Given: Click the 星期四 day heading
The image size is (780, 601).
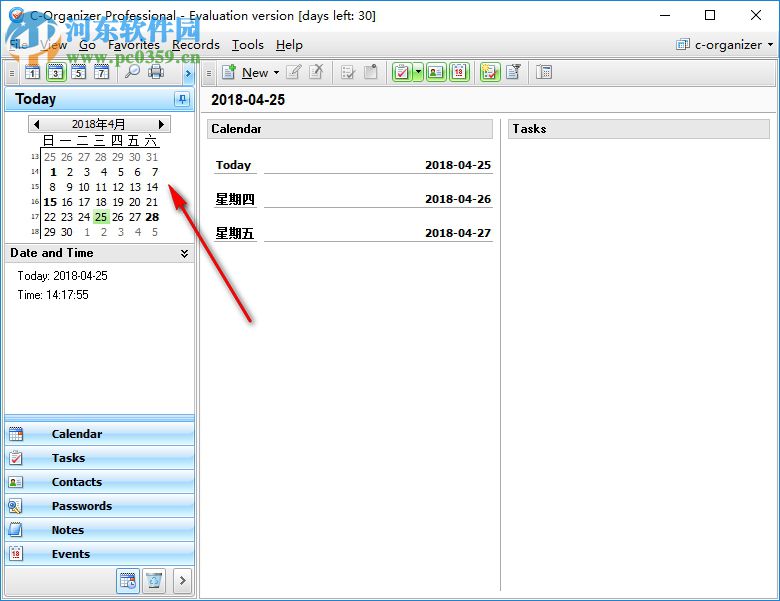Looking at the screenshot, I should tap(235, 199).
